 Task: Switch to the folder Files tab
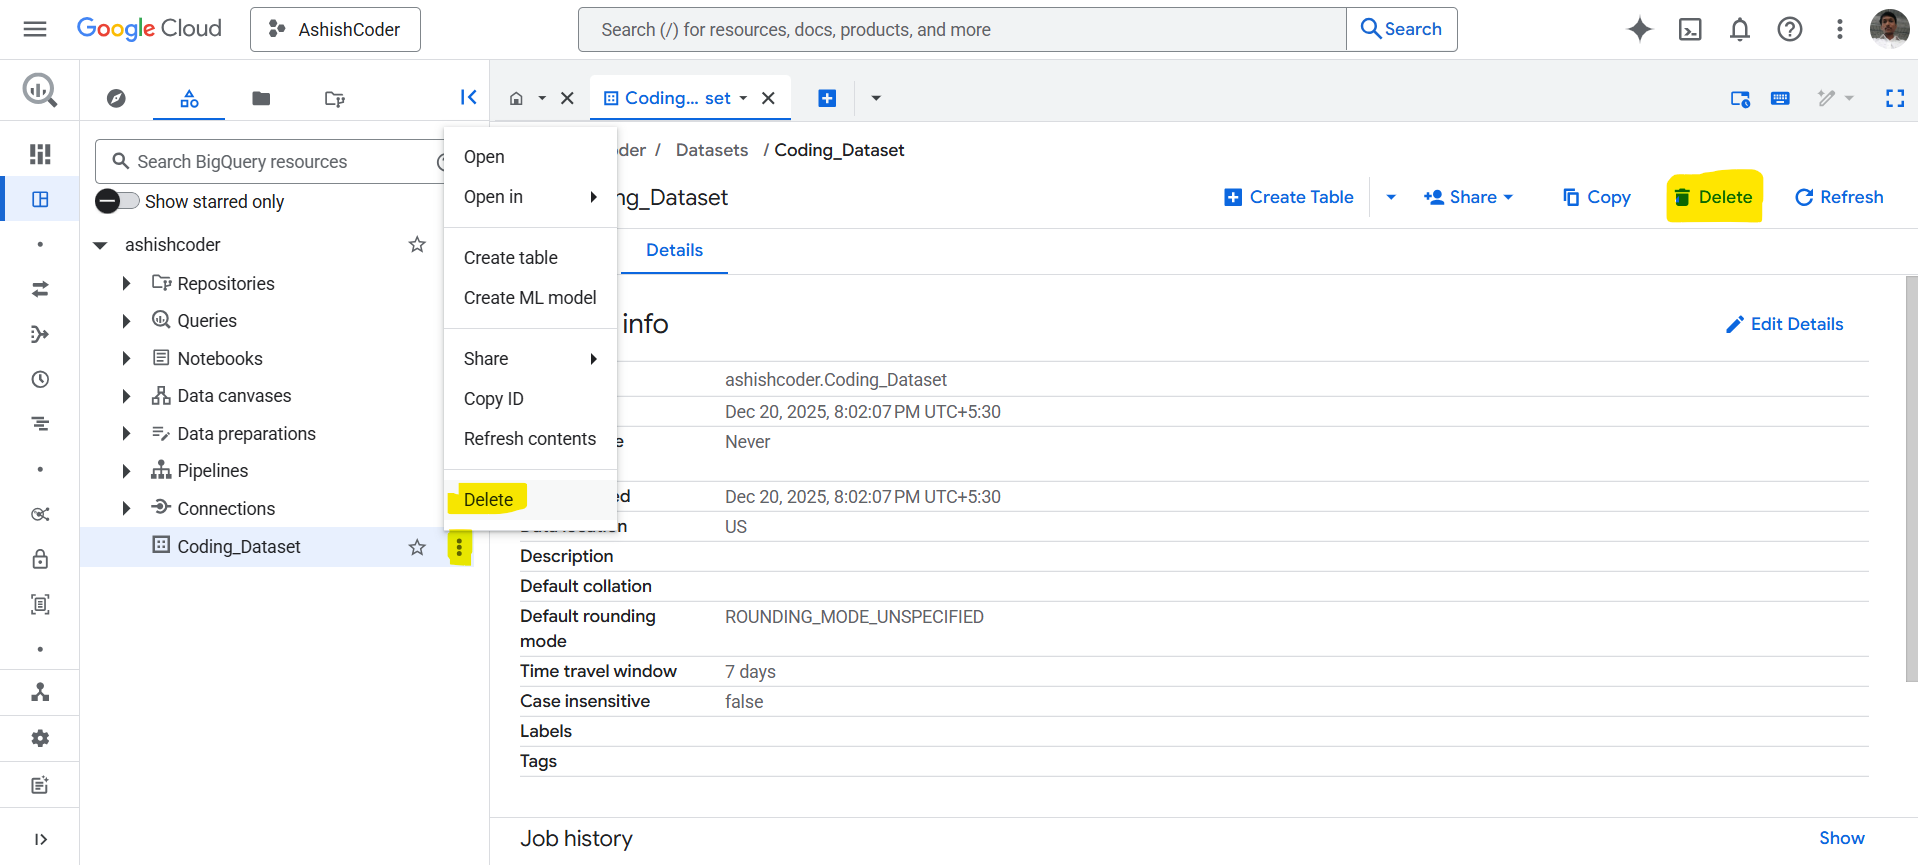click(x=261, y=98)
